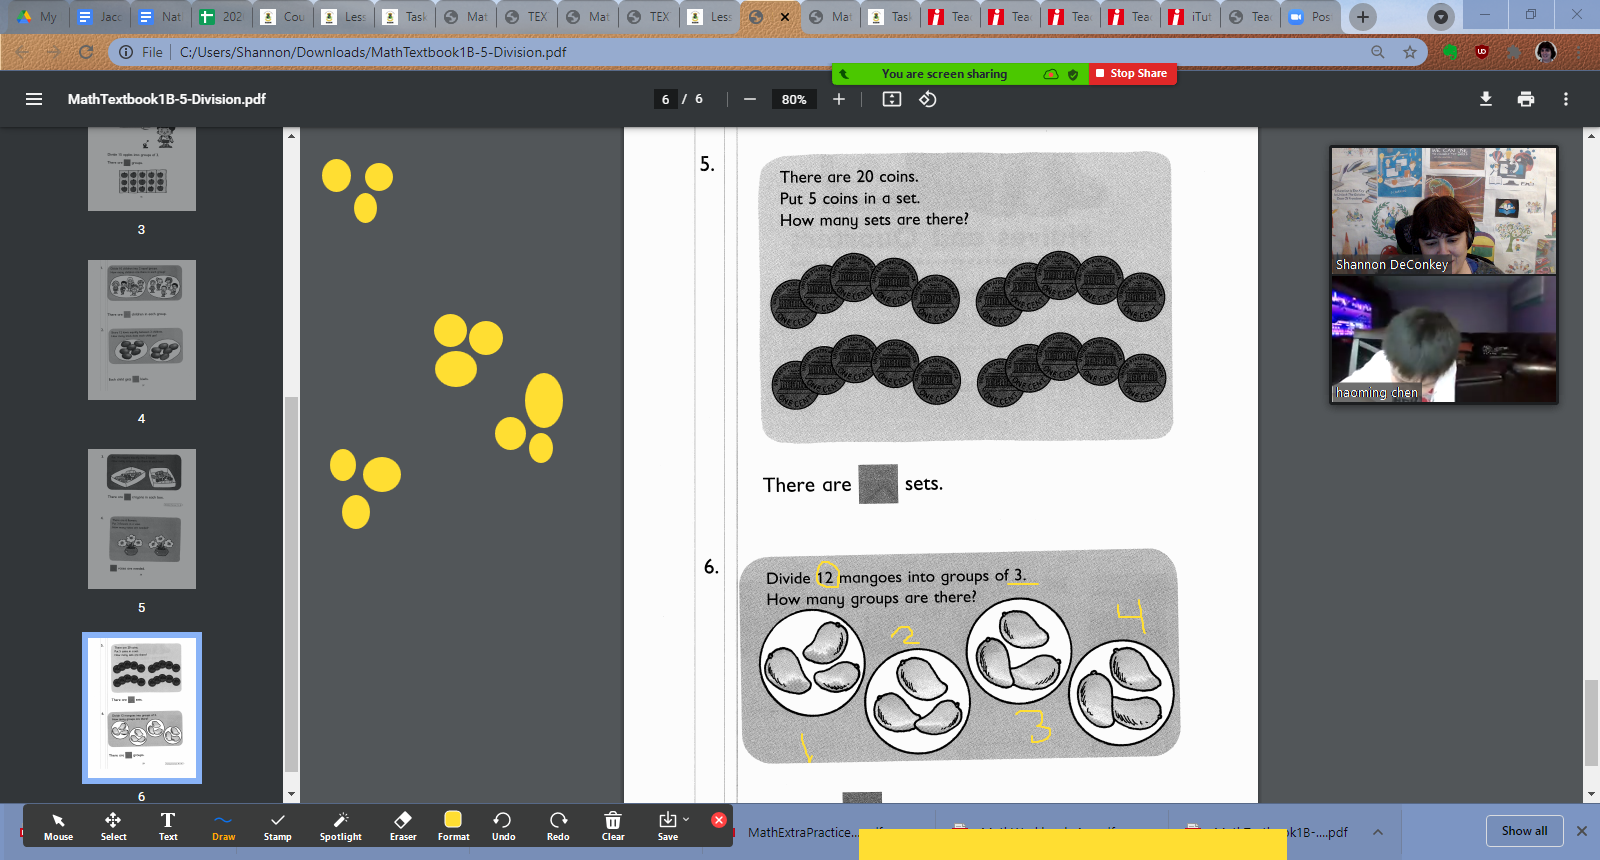Open the Stamp annotation tool
Viewport: 1600px width, 860px height.
click(x=278, y=826)
